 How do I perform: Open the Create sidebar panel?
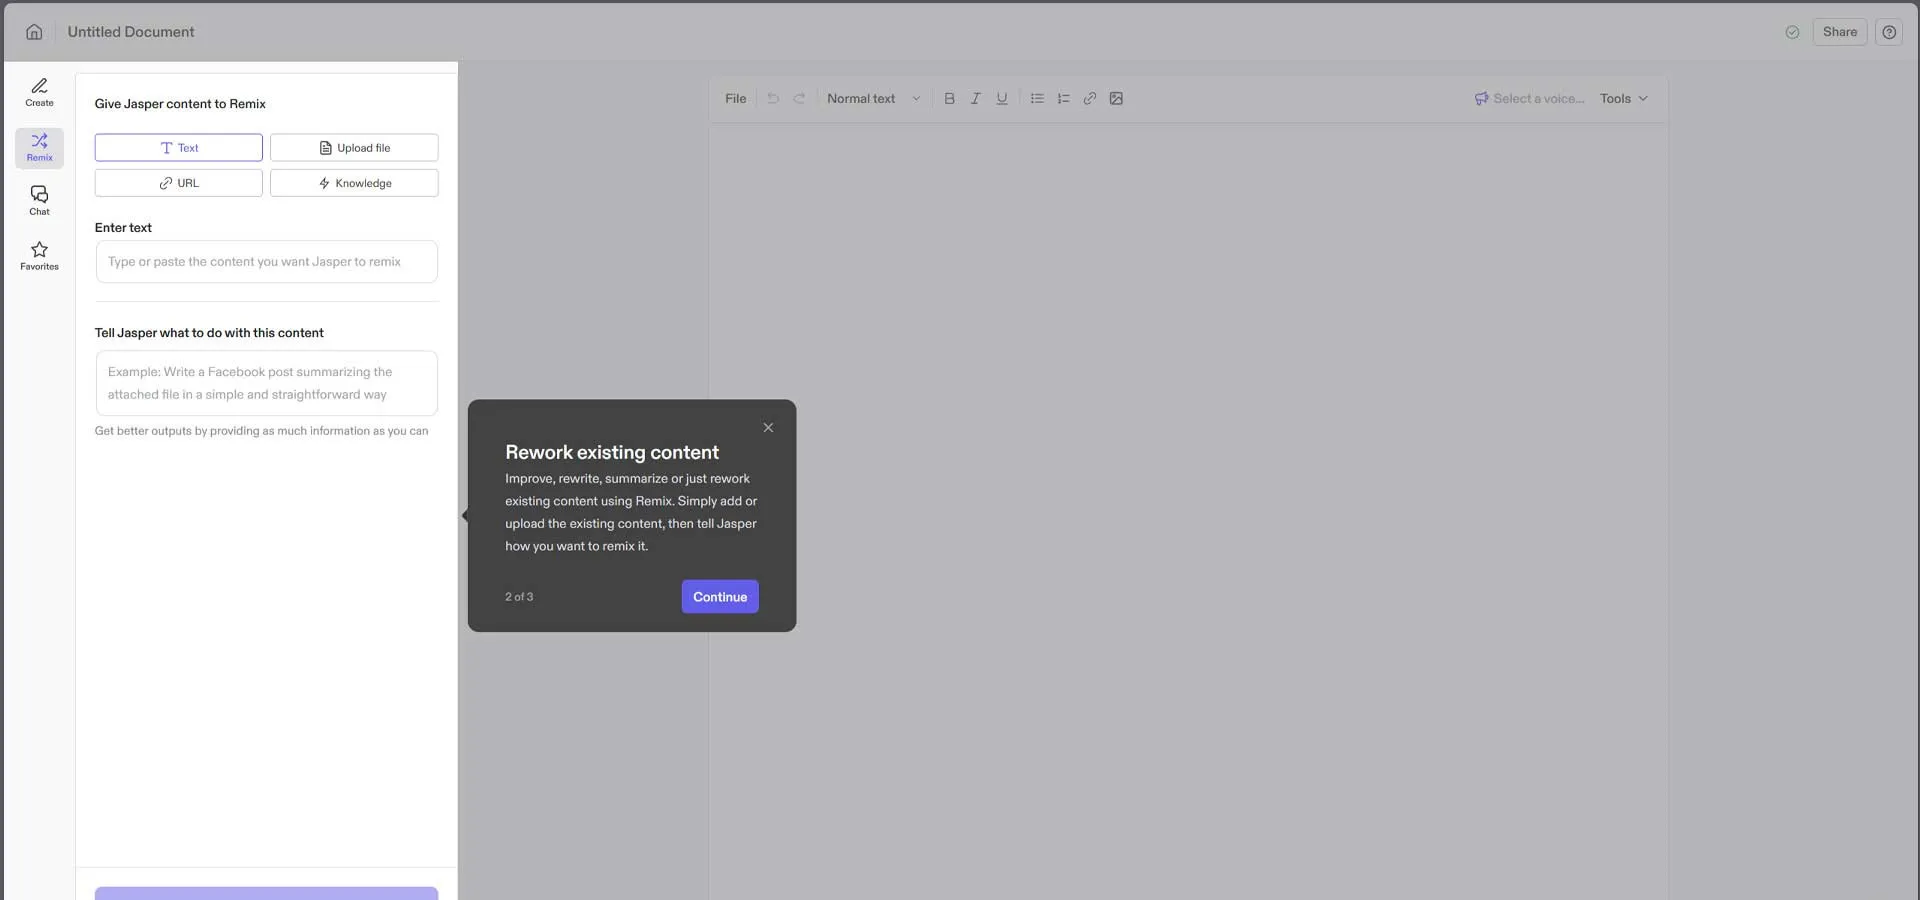pos(39,92)
